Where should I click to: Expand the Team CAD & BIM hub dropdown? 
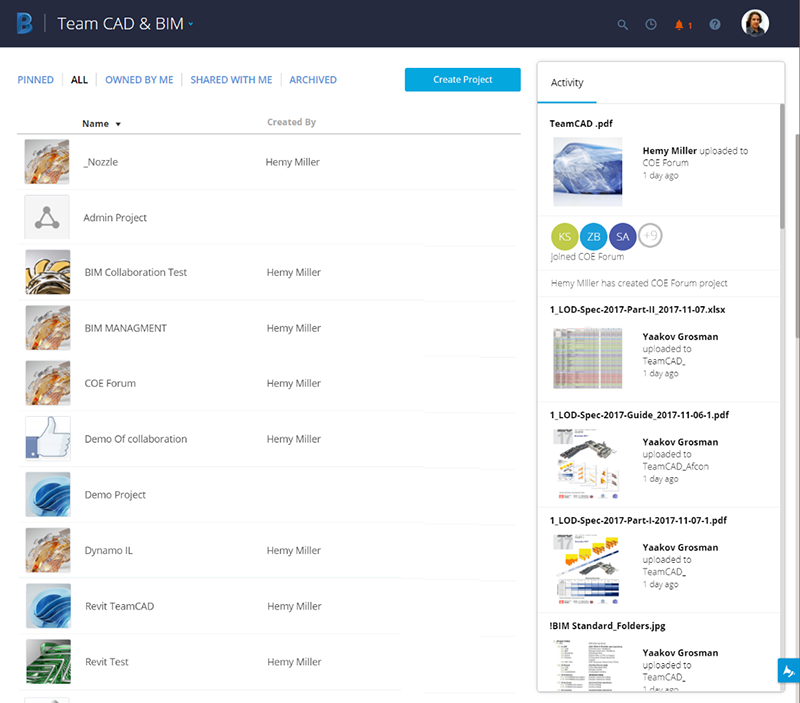coord(190,24)
